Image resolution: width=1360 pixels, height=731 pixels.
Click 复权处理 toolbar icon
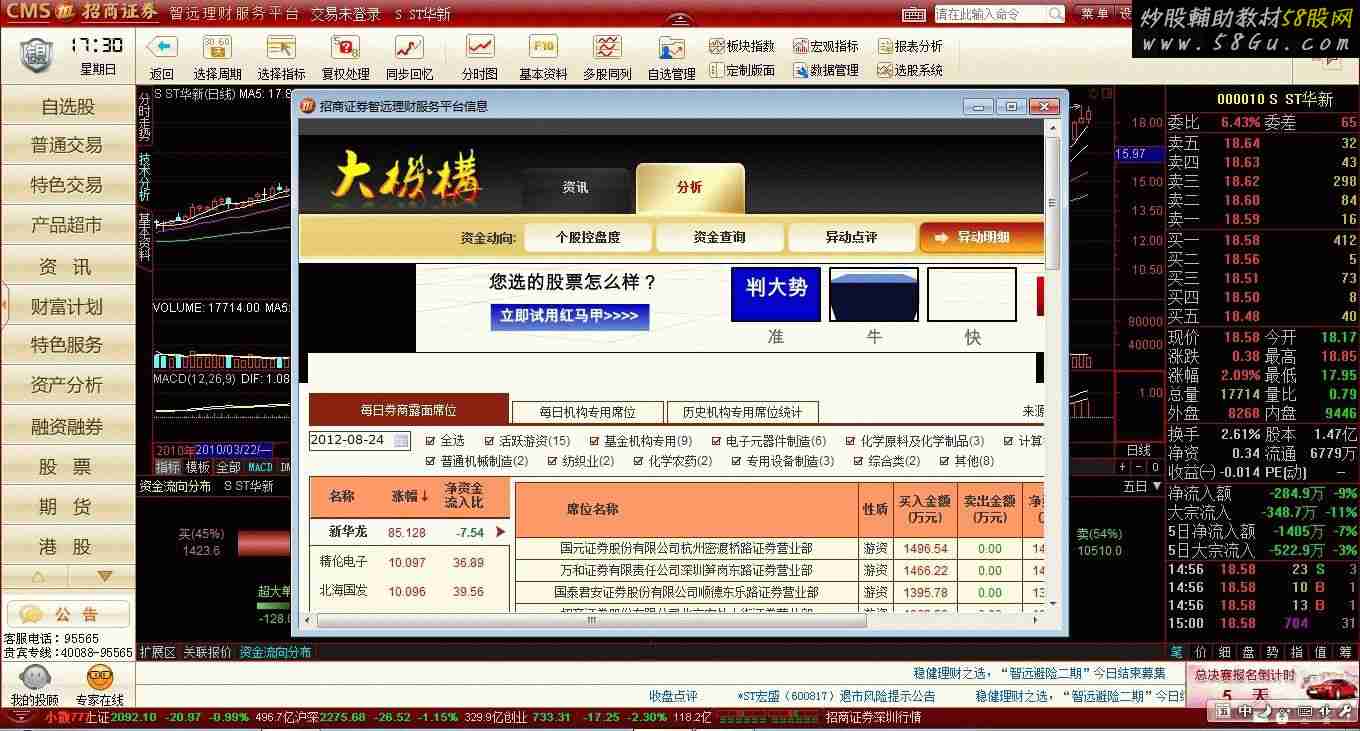(x=345, y=47)
